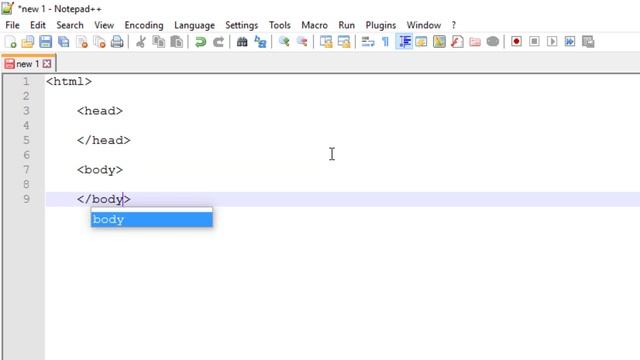The width and height of the screenshot is (640, 360).
Task: Place cursor in the <html> line
Action: coord(69,81)
